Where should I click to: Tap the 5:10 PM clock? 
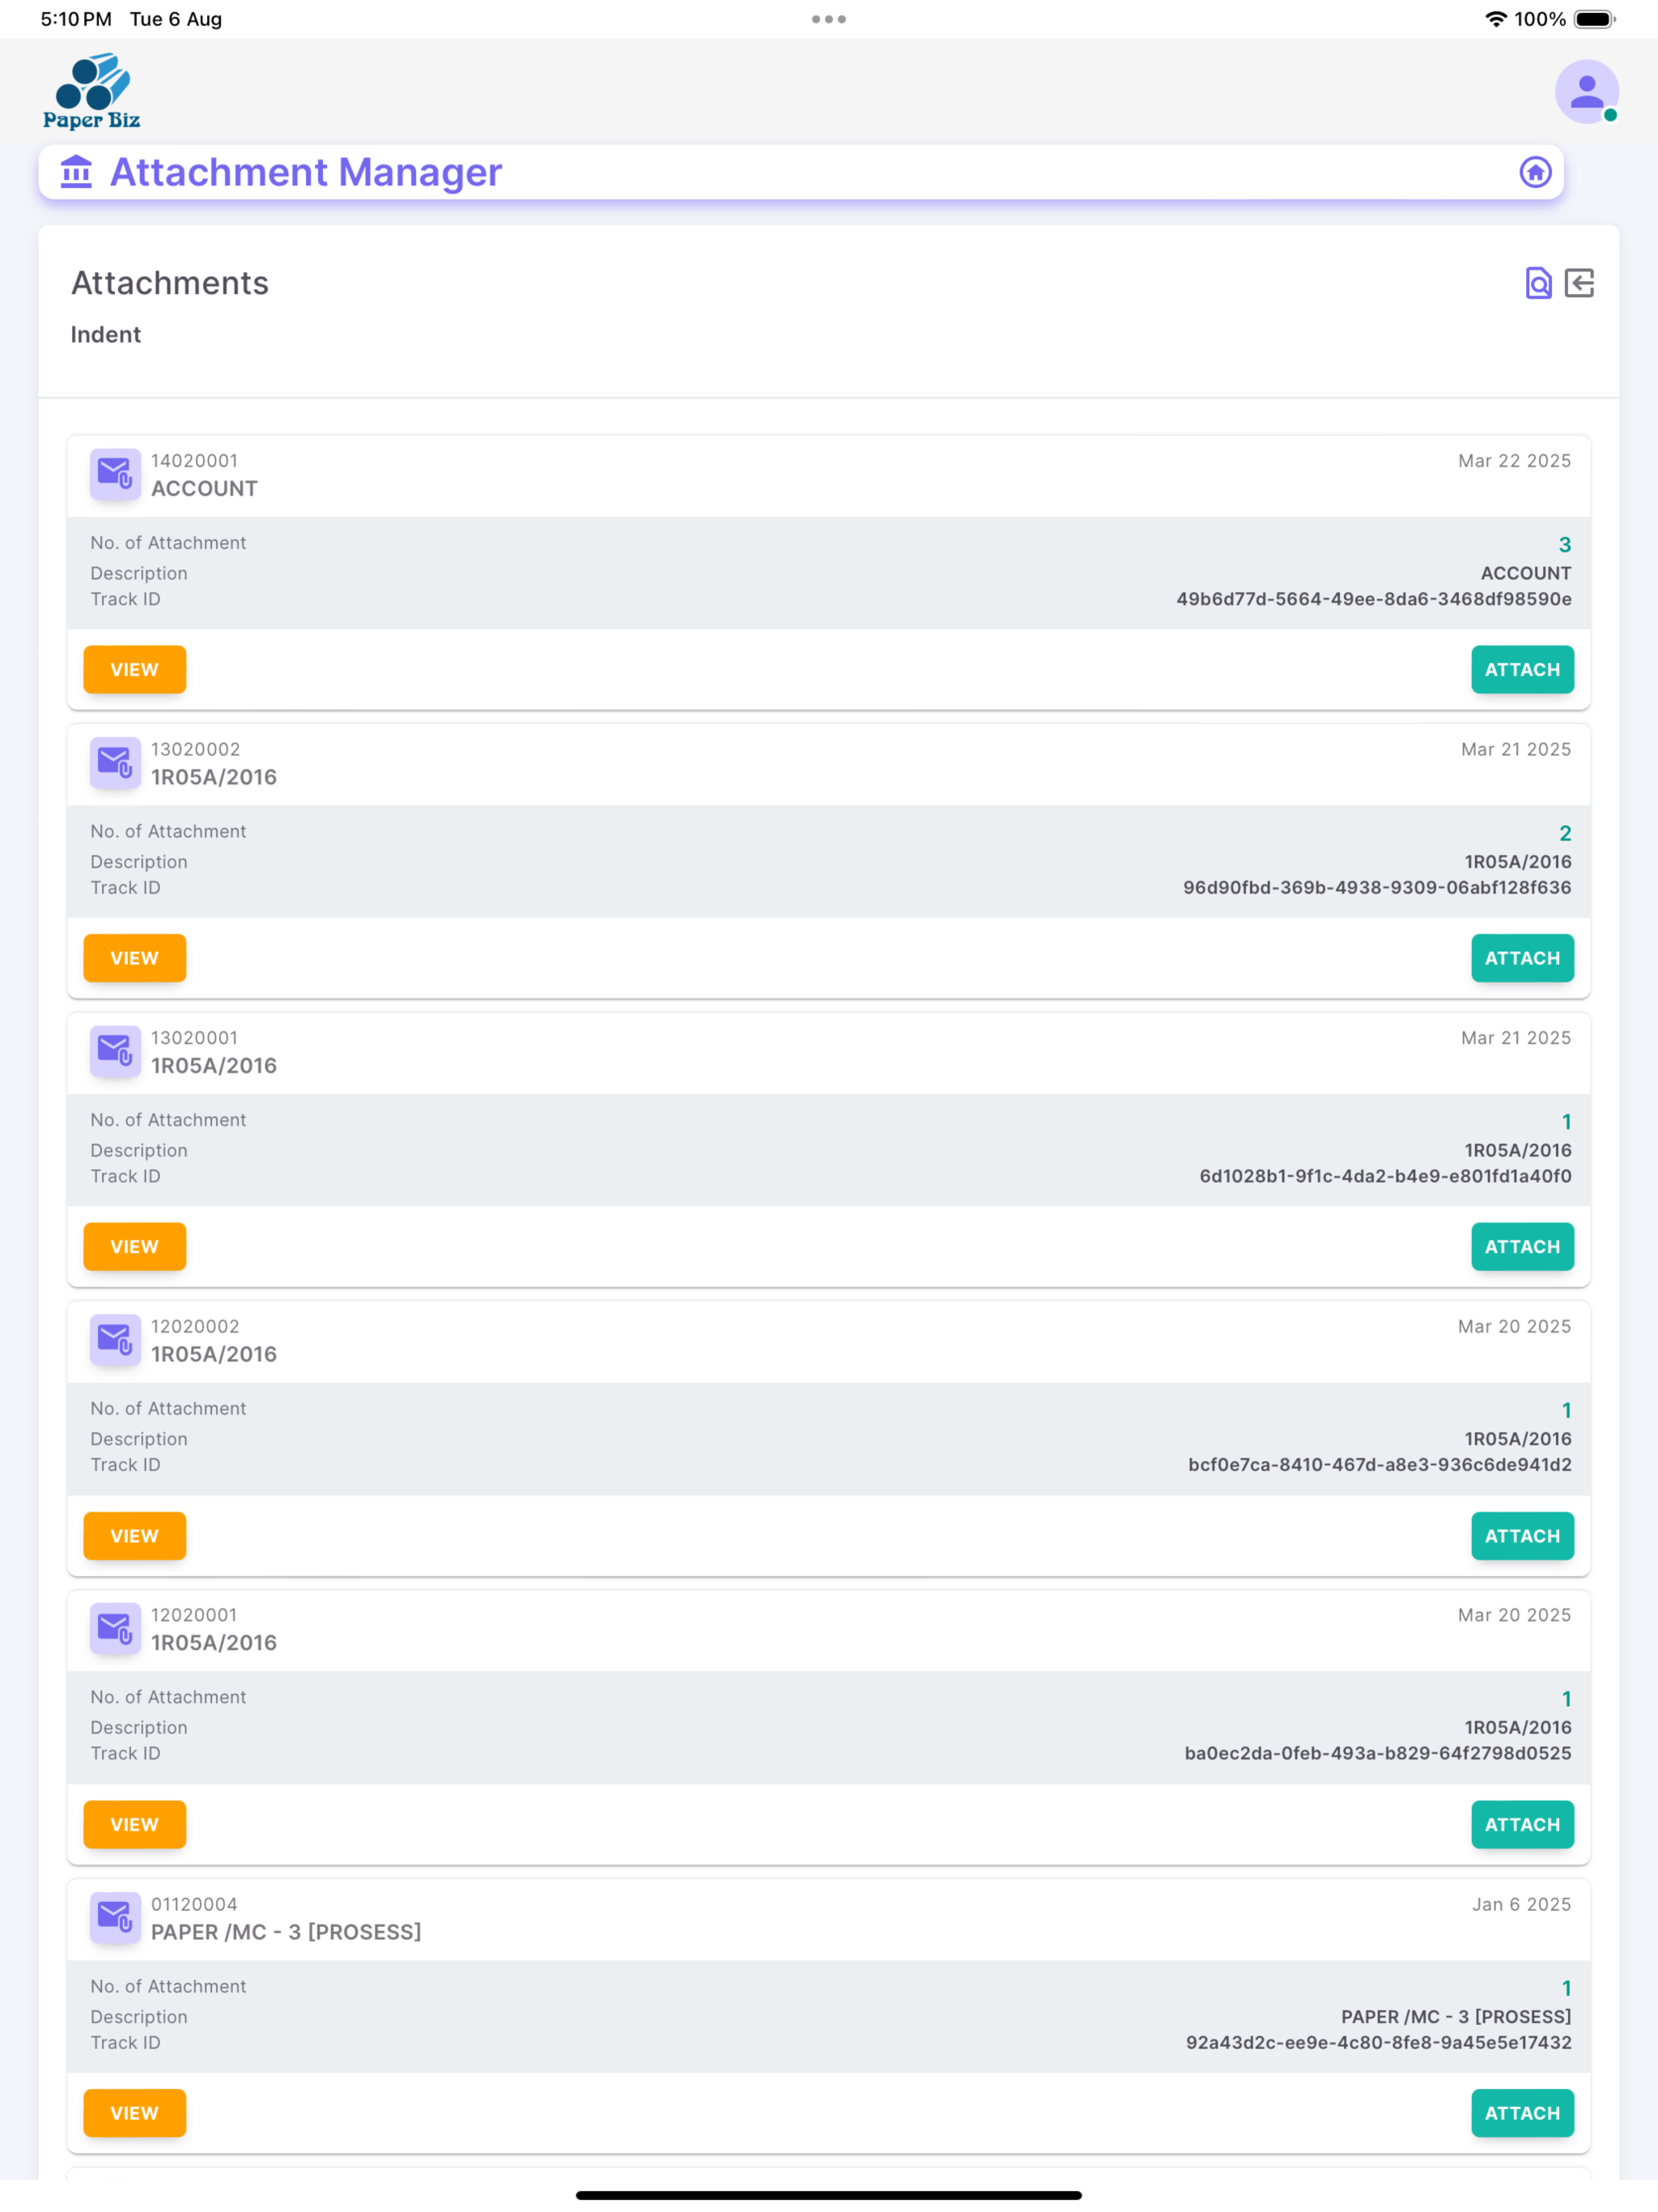(76, 19)
